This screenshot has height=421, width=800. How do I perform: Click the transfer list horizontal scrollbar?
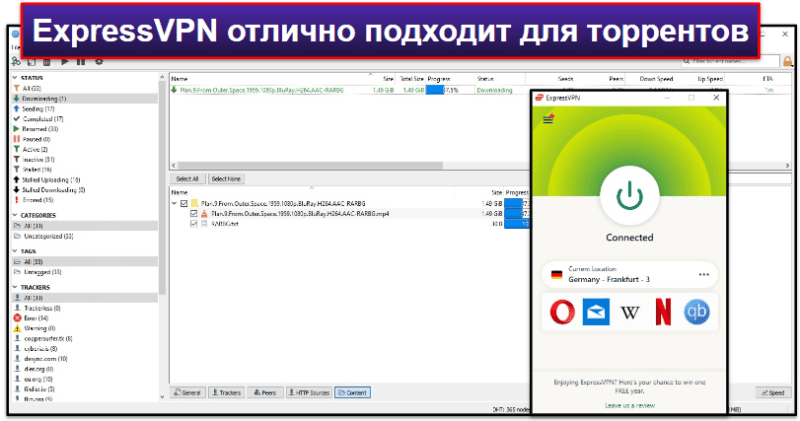point(311,165)
